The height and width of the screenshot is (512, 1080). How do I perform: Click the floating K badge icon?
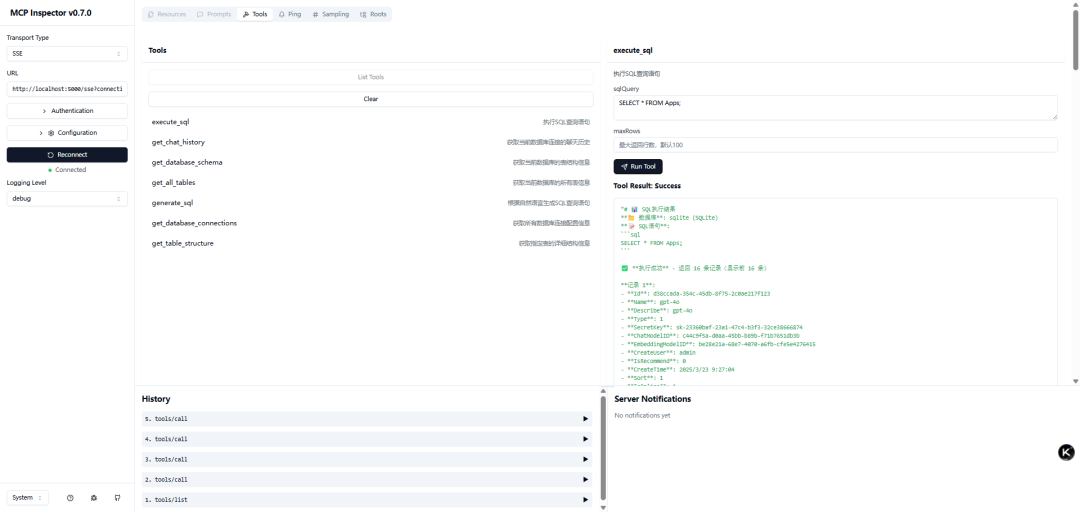pos(1066,452)
